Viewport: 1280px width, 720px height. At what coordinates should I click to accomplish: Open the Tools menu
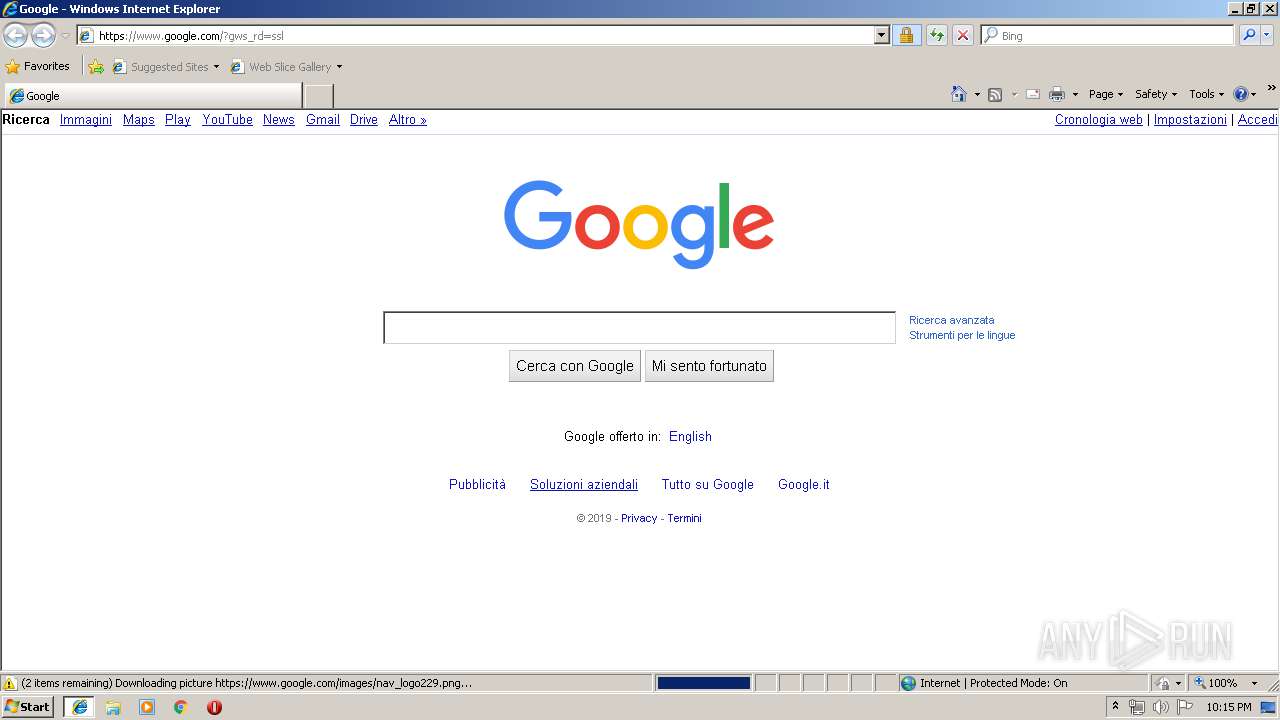(1206, 94)
